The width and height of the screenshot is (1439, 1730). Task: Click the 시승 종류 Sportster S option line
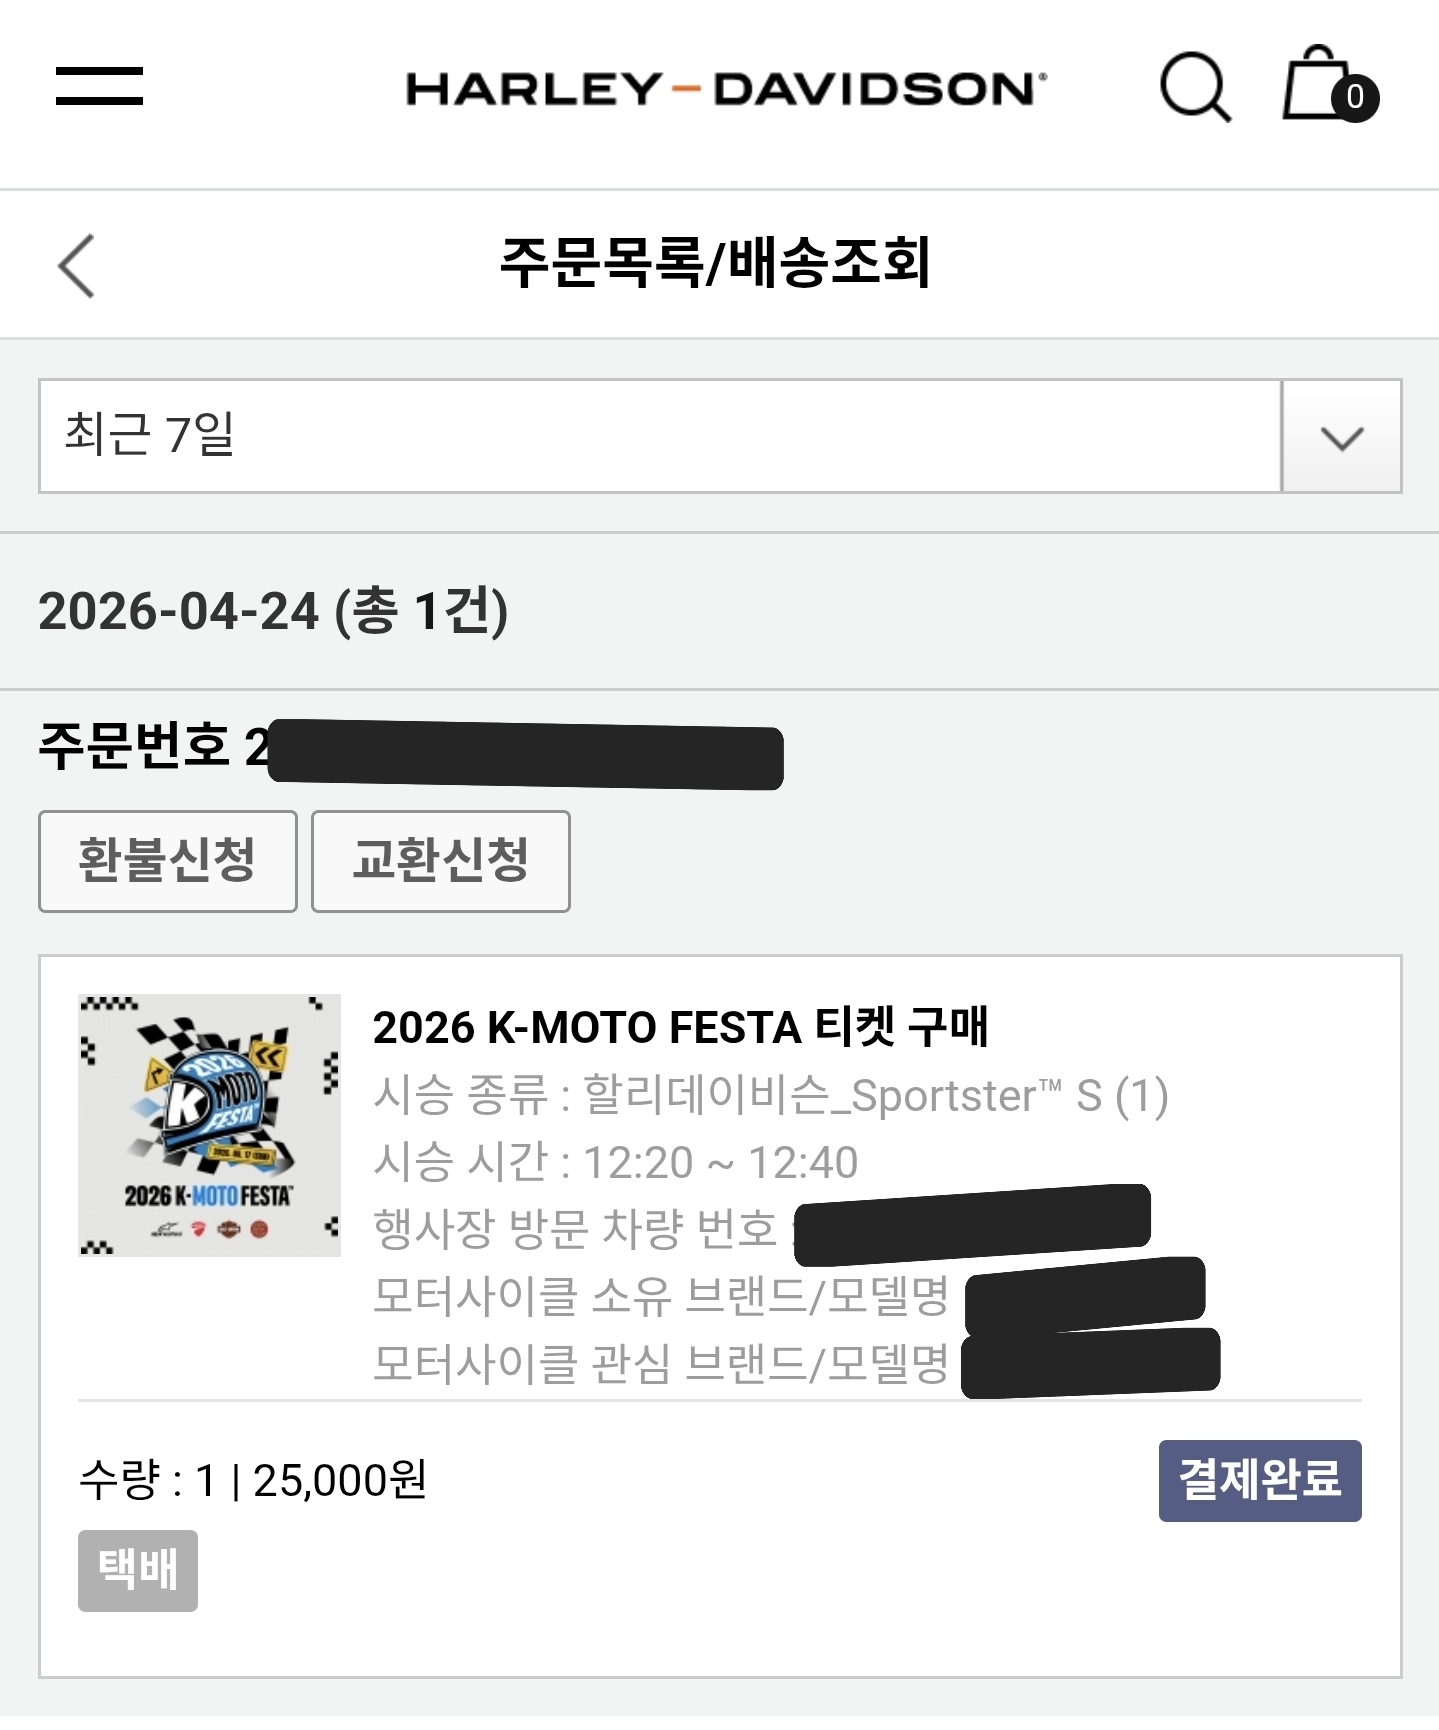[x=770, y=1096]
